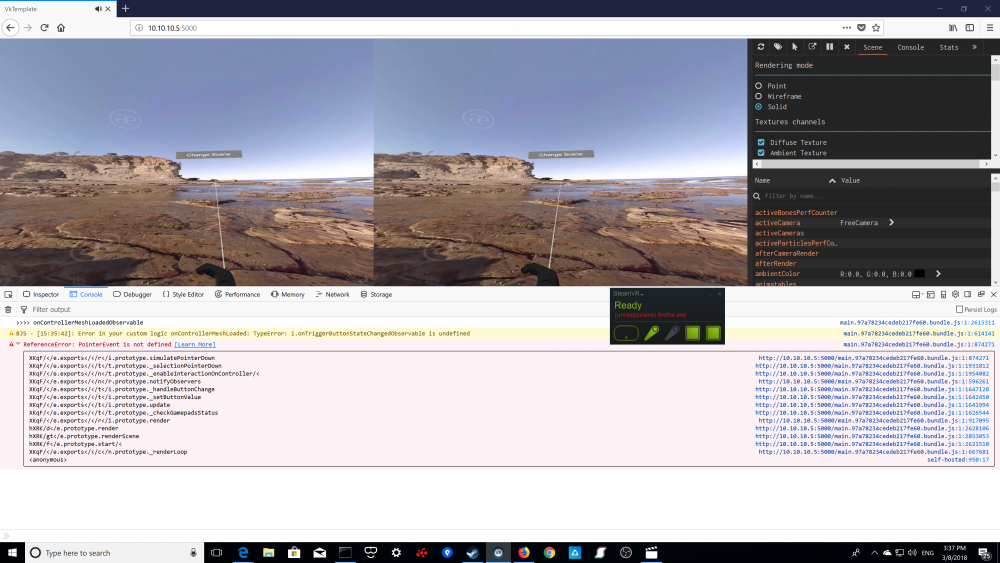Select Wireframe rendering mode
Screen dimensions: 1000x563
pos(758,96)
